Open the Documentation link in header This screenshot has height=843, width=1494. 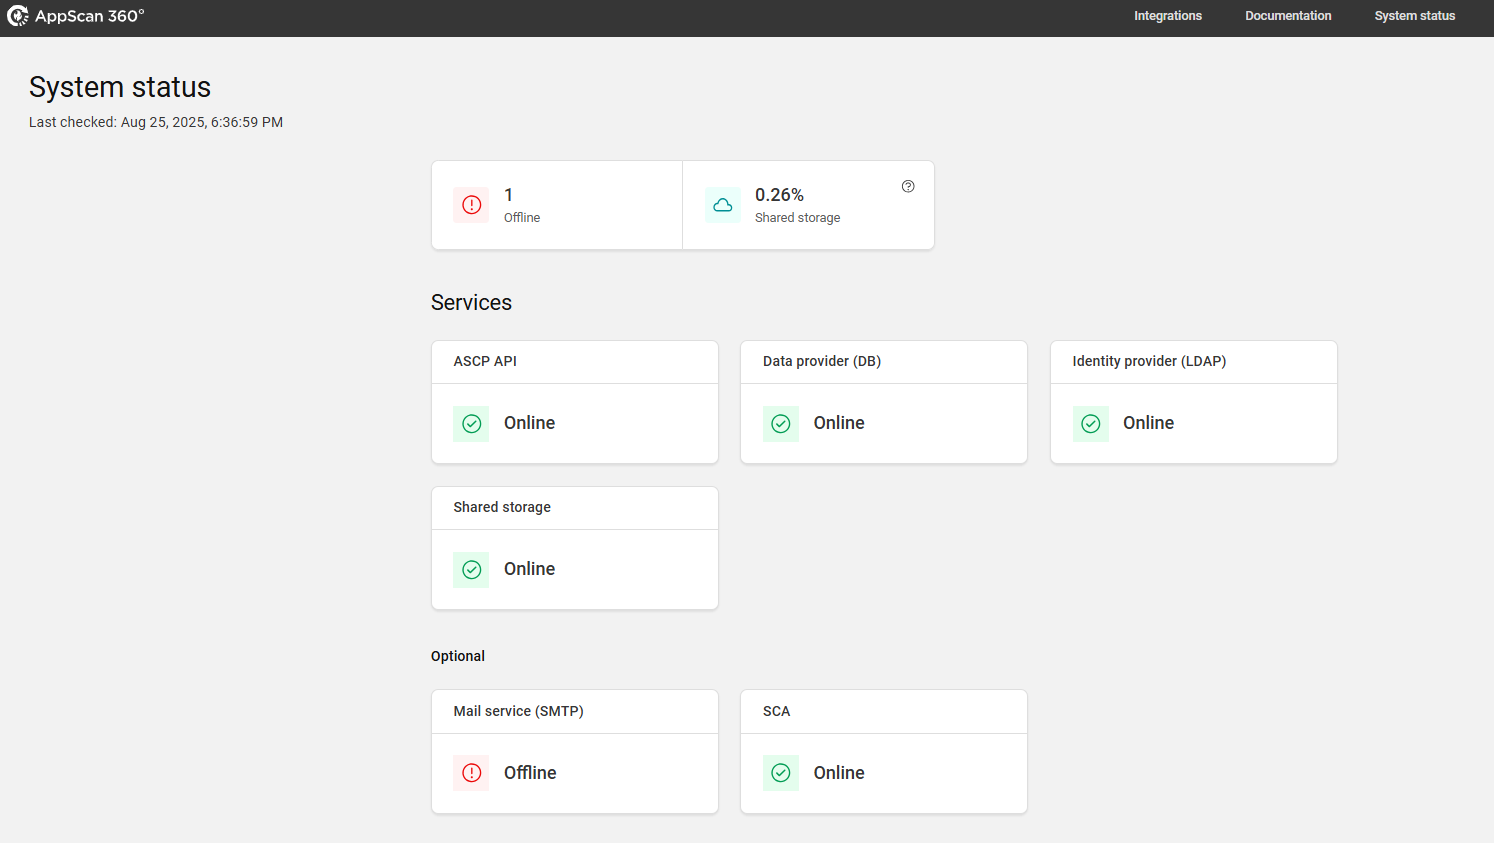(1288, 16)
